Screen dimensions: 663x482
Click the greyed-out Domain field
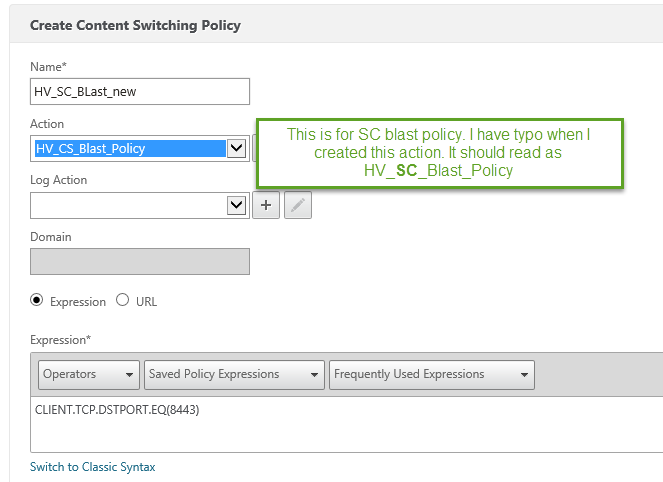pyautogui.click(x=140, y=262)
